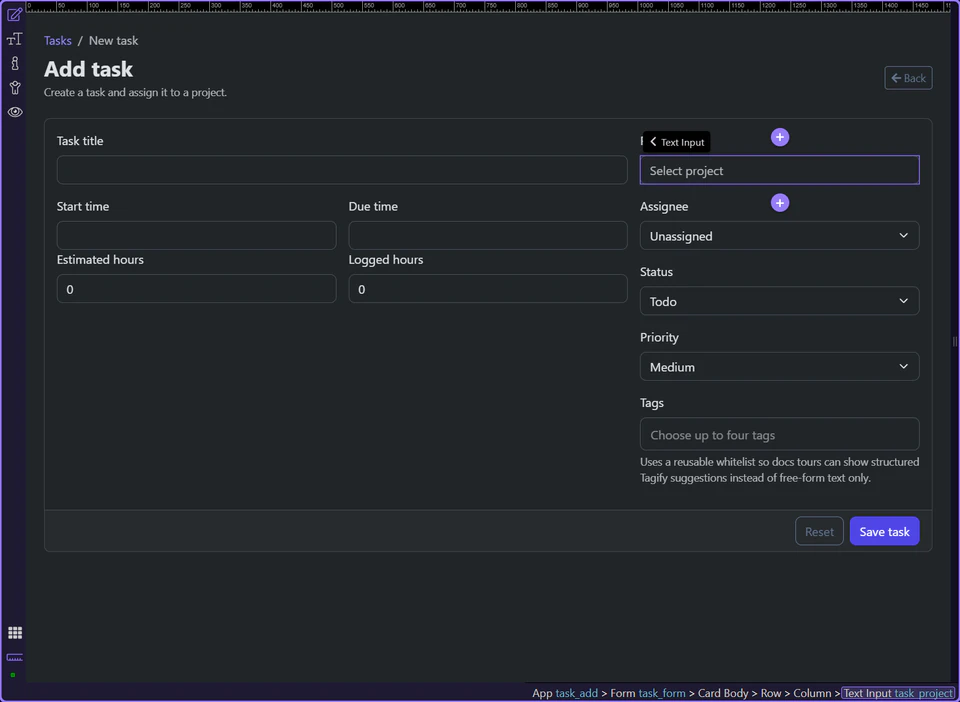Viewport: 960px width, 702px height.
Task: Open the info panel from the sidebar
Action: 14,63
